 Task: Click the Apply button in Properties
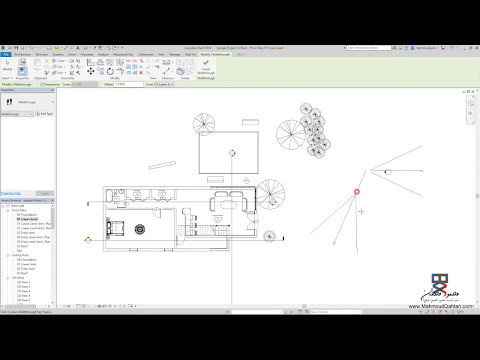tap(45, 193)
